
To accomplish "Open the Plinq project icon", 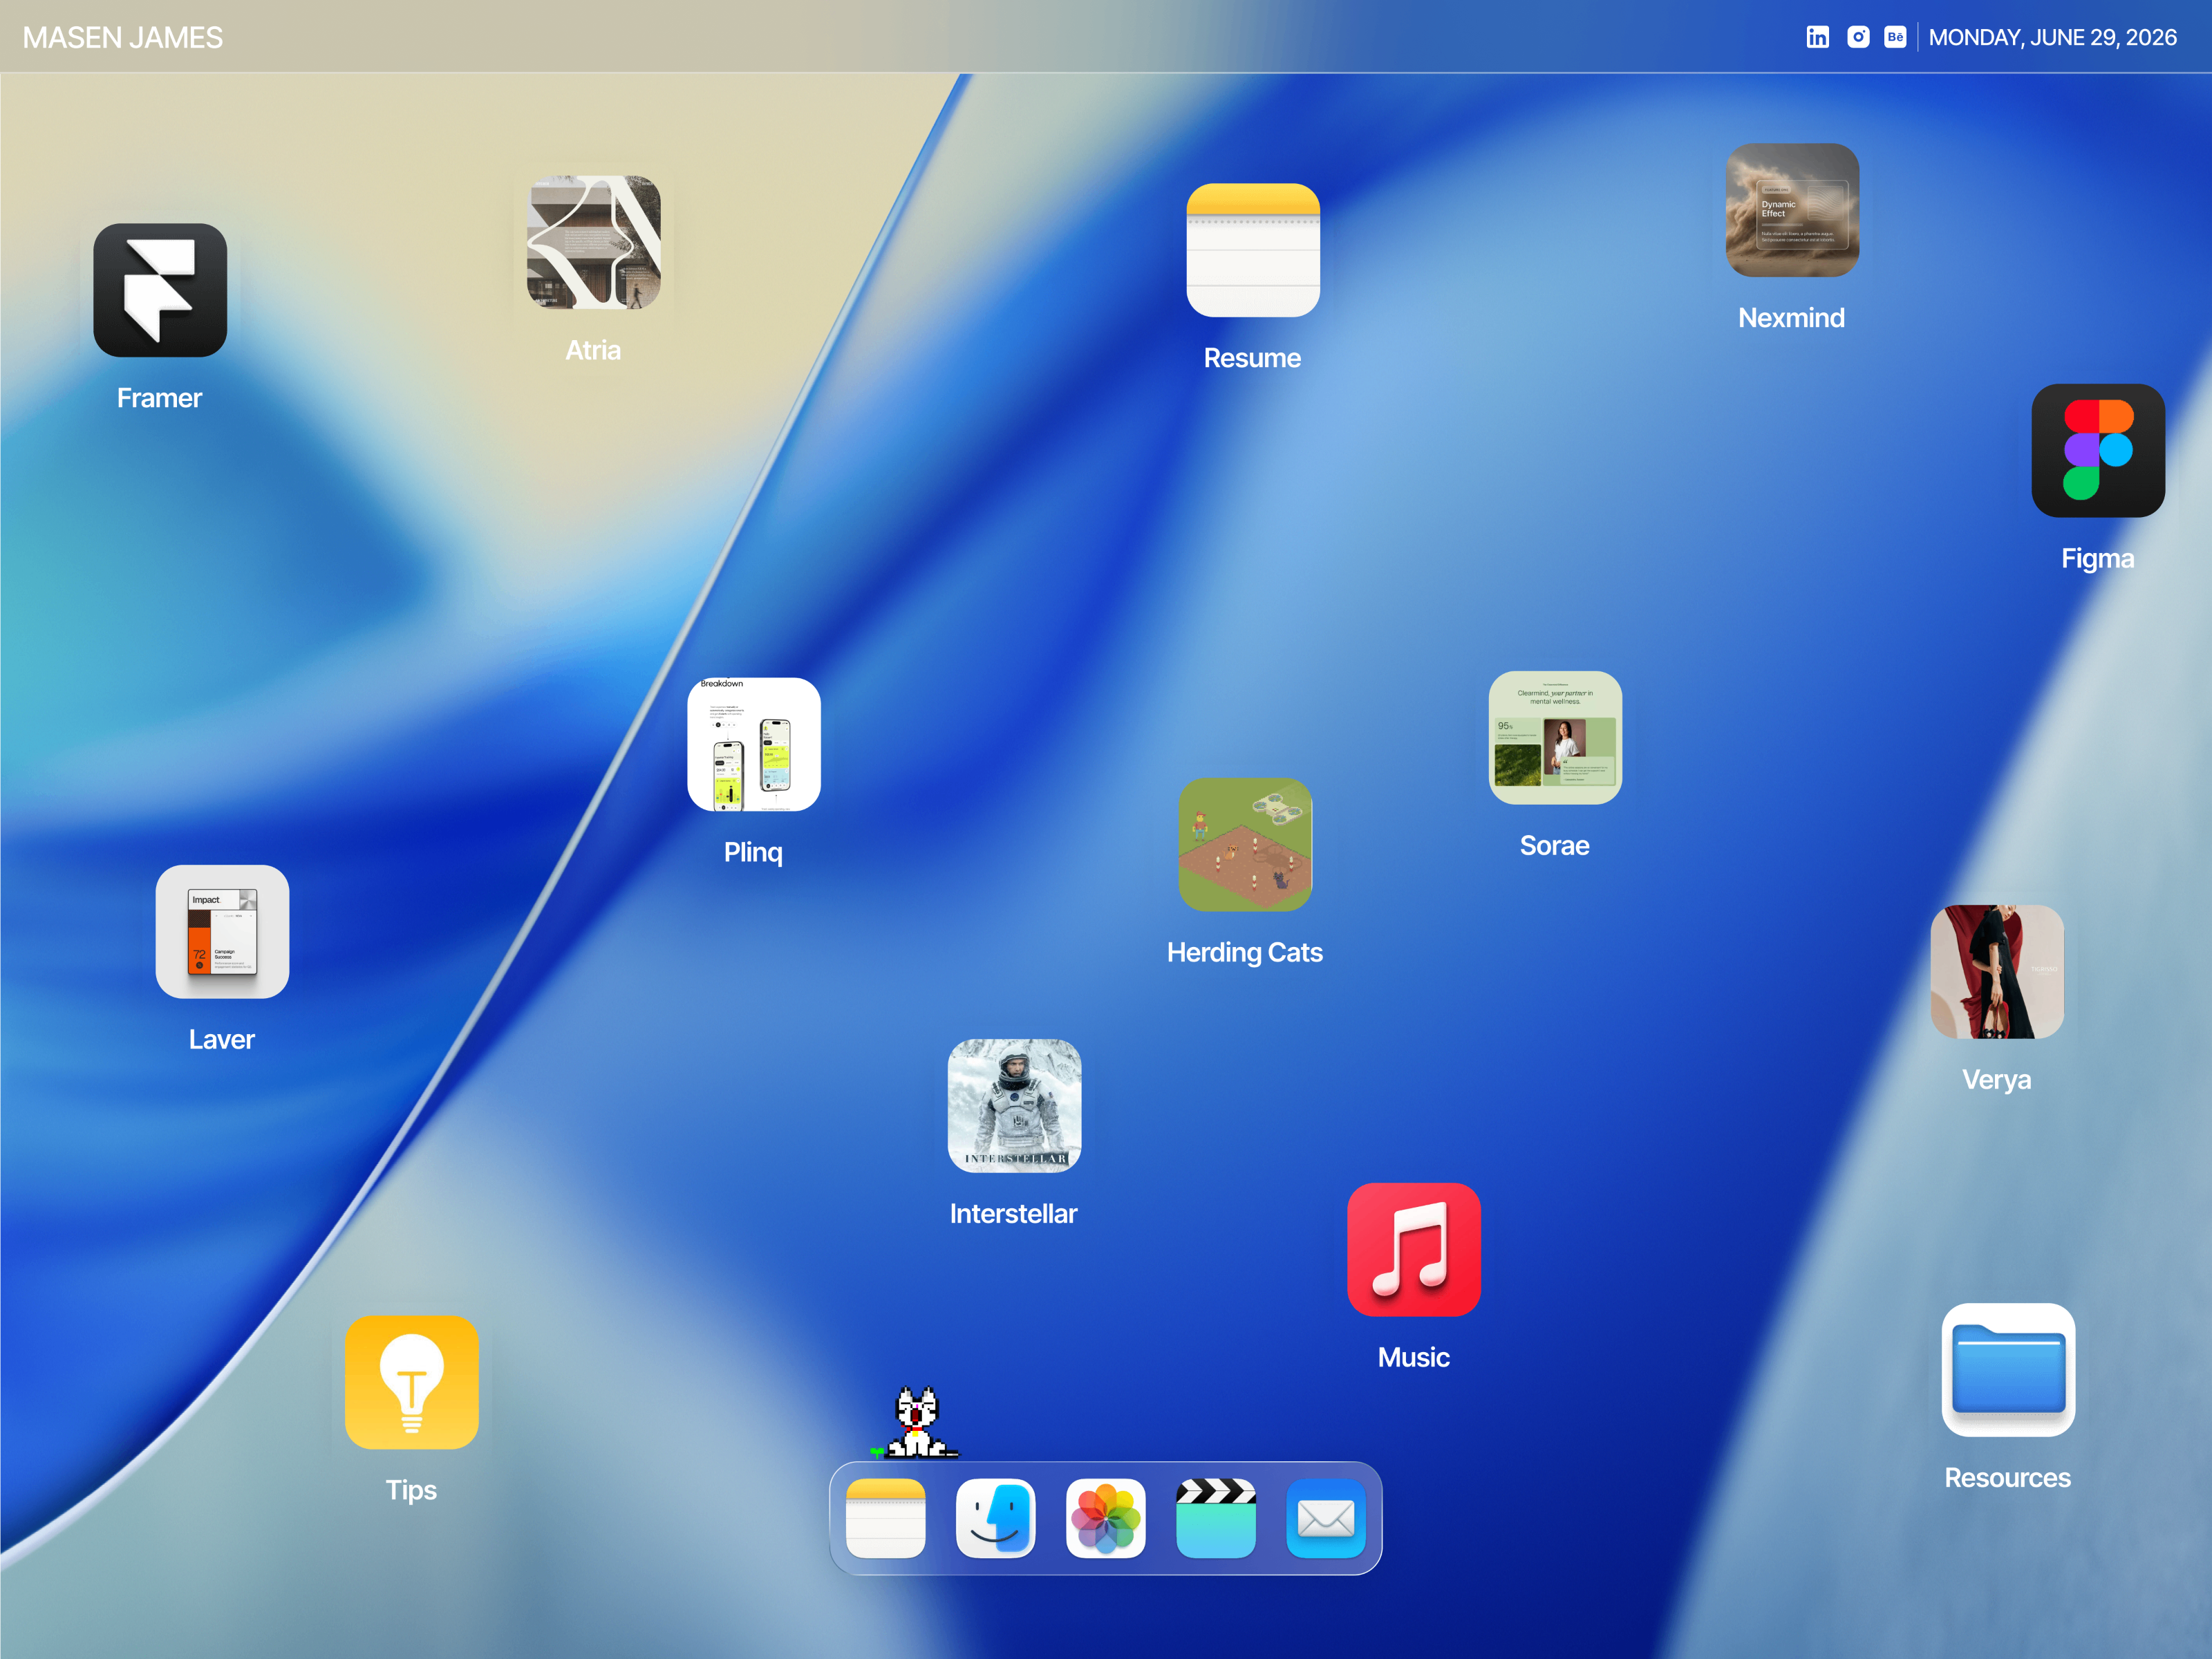I will point(754,745).
